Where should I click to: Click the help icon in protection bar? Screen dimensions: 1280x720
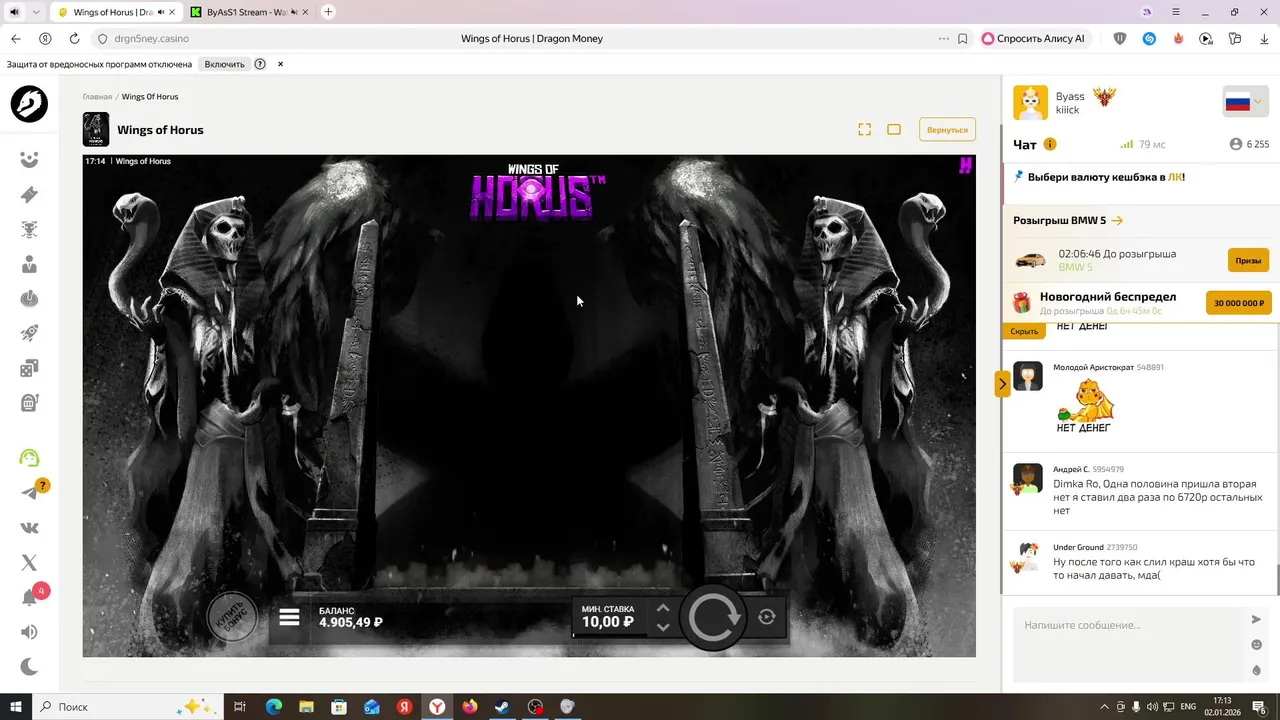tap(260, 64)
